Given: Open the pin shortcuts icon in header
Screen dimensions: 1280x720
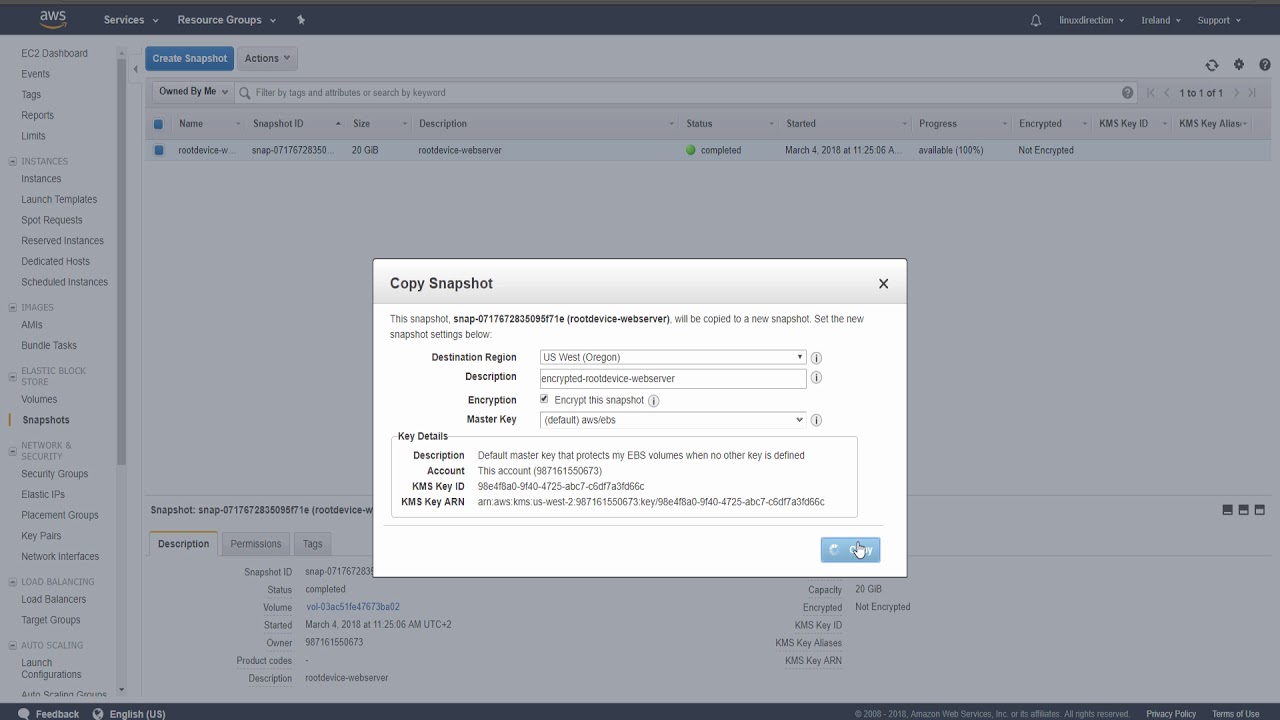Looking at the screenshot, I should coord(301,20).
